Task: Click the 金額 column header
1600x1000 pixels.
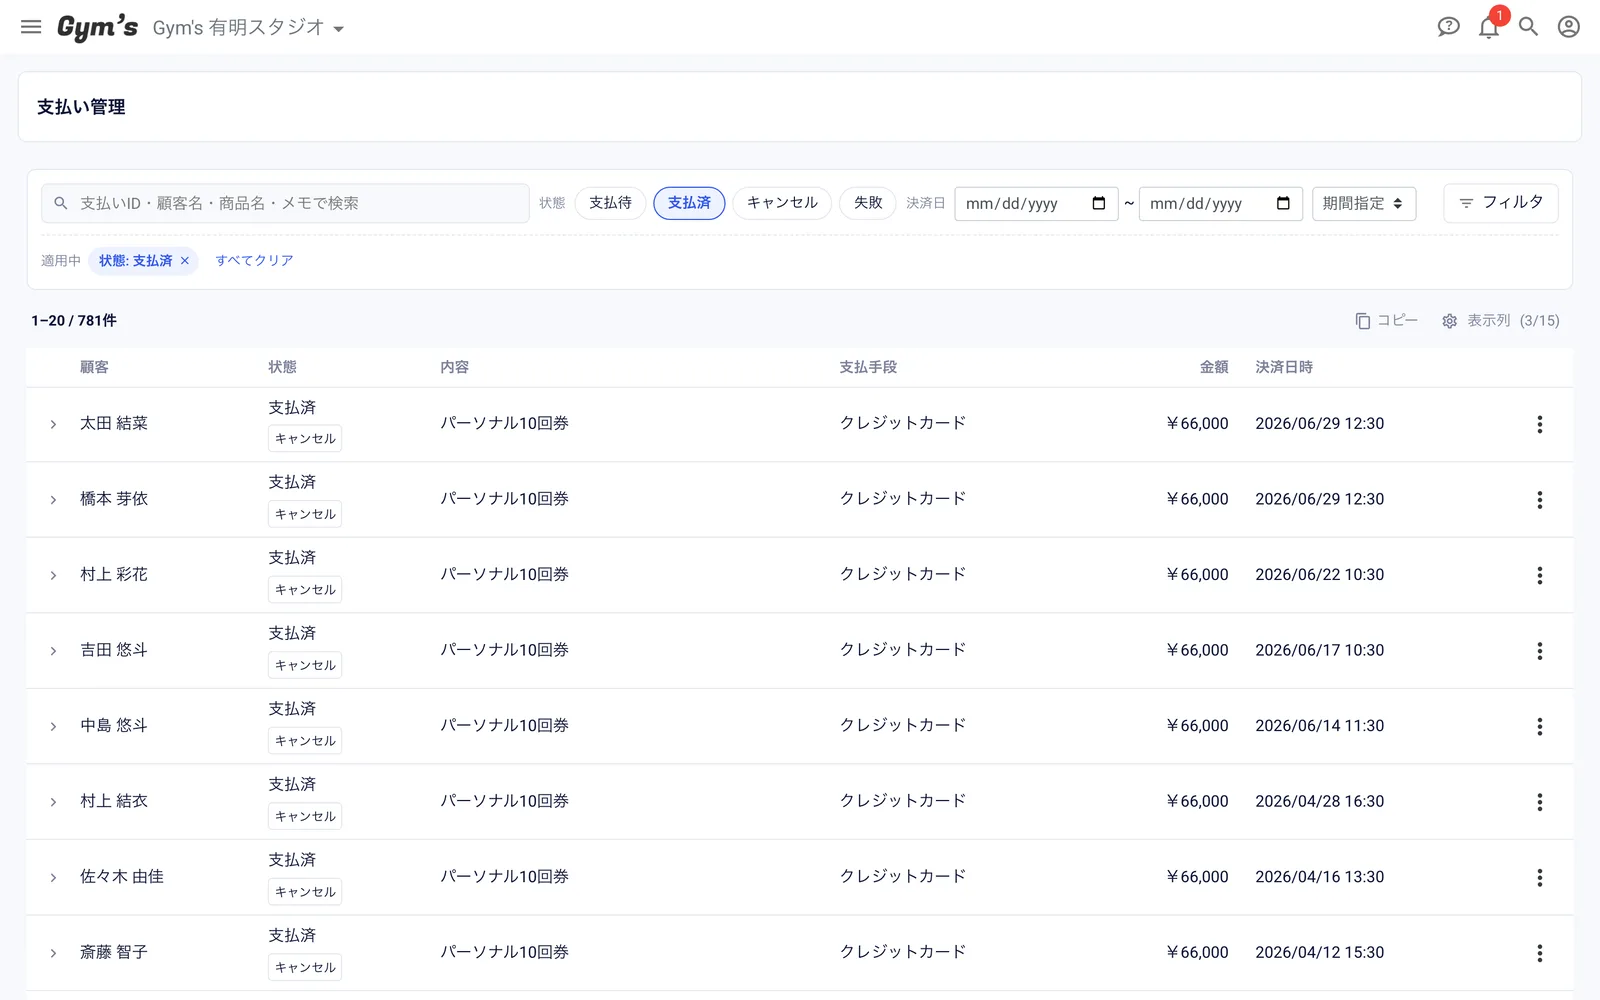Action: pos(1214,367)
